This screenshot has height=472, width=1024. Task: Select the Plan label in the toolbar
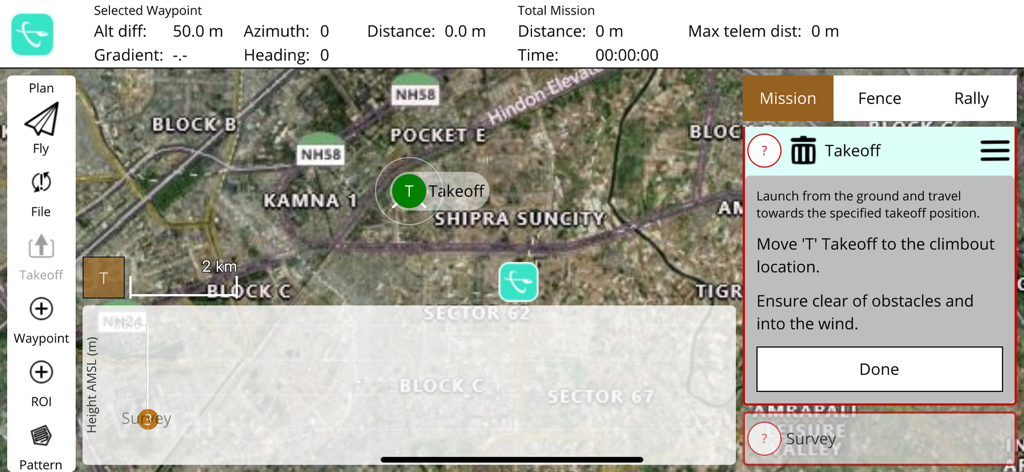point(41,88)
